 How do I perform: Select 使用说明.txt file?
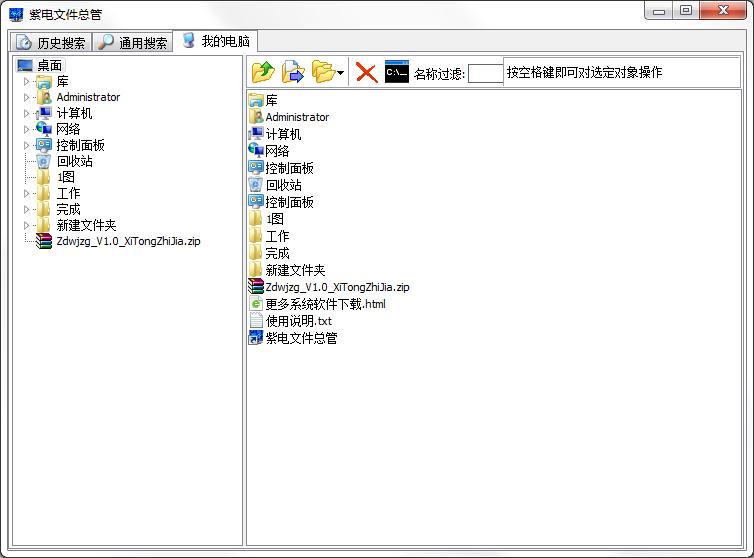[299, 321]
